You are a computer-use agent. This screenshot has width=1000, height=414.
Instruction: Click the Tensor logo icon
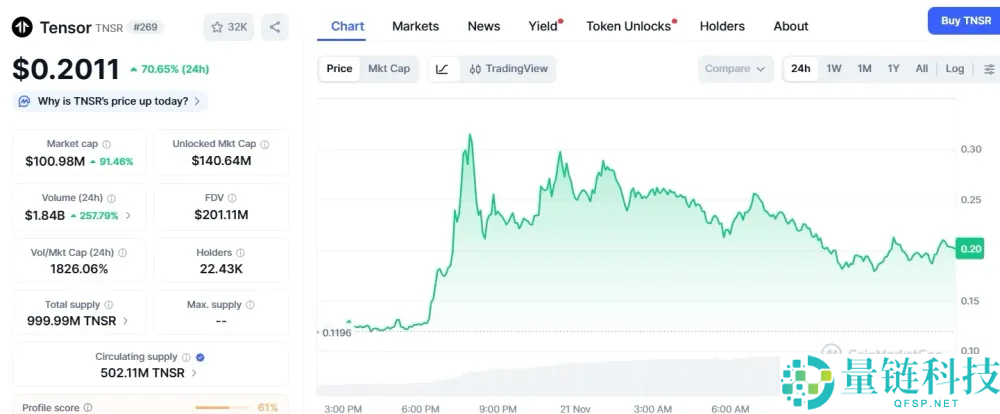(22, 27)
